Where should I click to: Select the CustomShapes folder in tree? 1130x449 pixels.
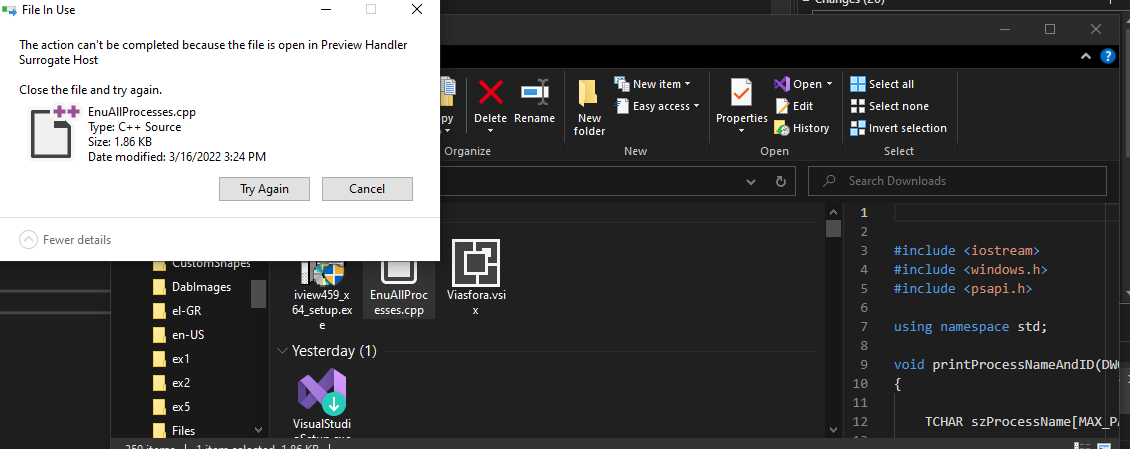[x=202, y=263]
